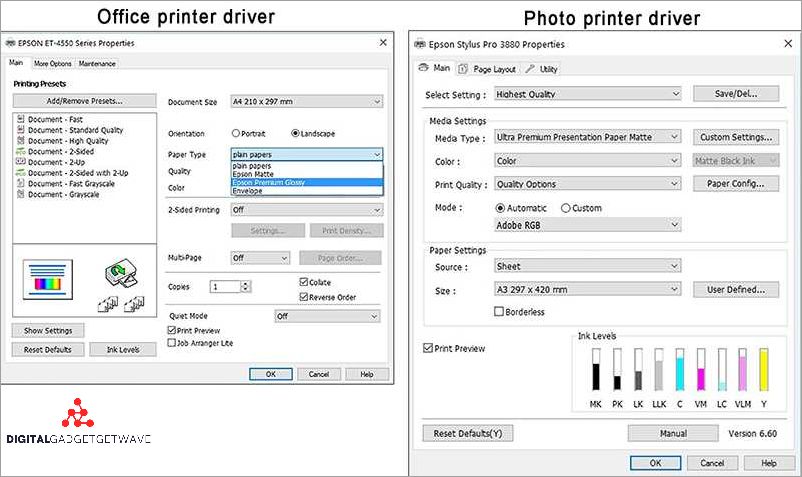Click the Show Settings button
802x477 pixels.
48,330
